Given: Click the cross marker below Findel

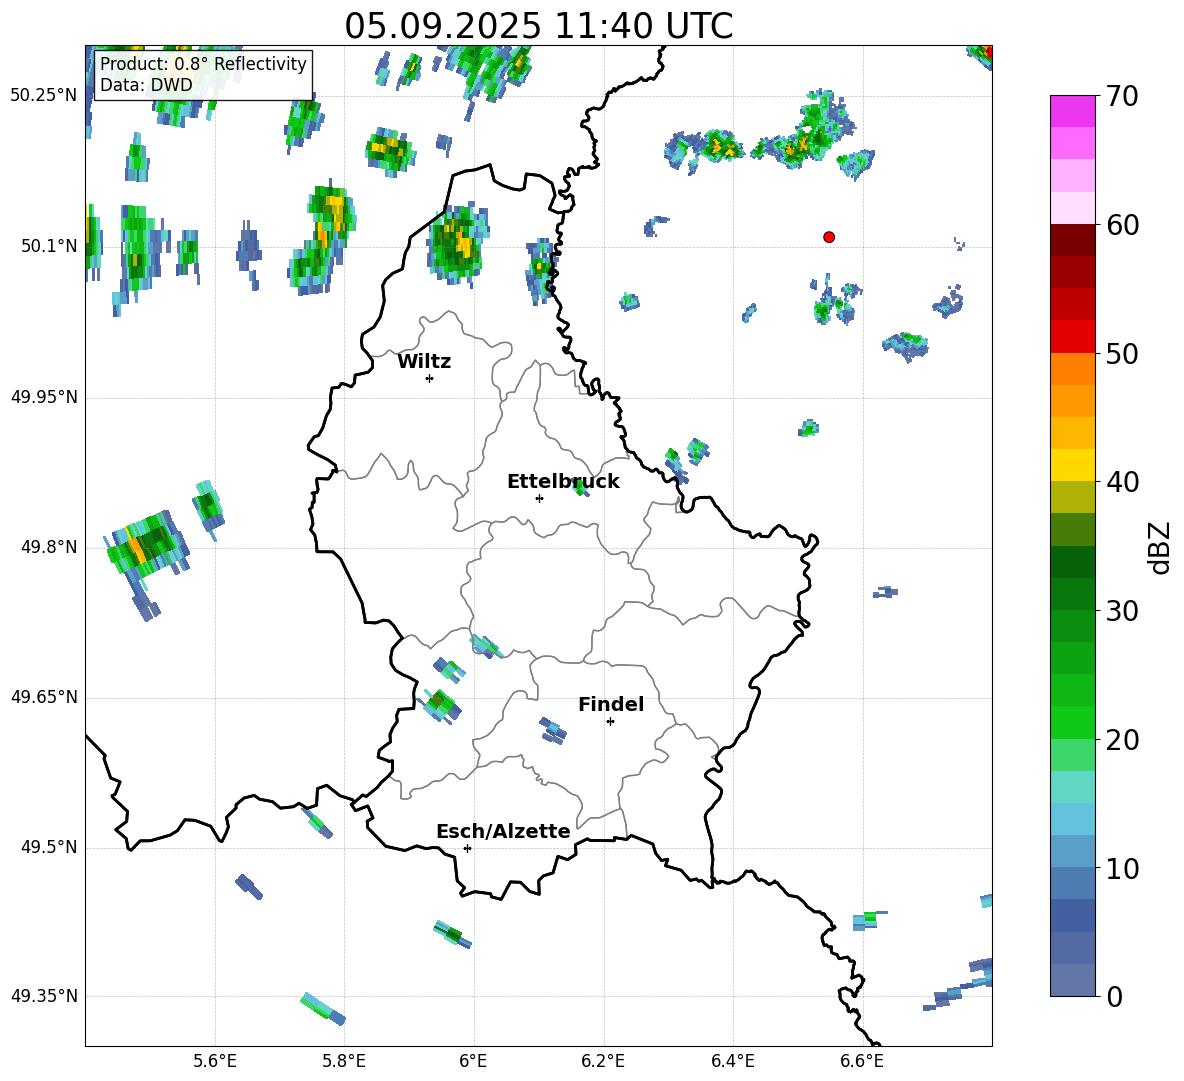Looking at the screenshot, I should pyautogui.click(x=610, y=722).
